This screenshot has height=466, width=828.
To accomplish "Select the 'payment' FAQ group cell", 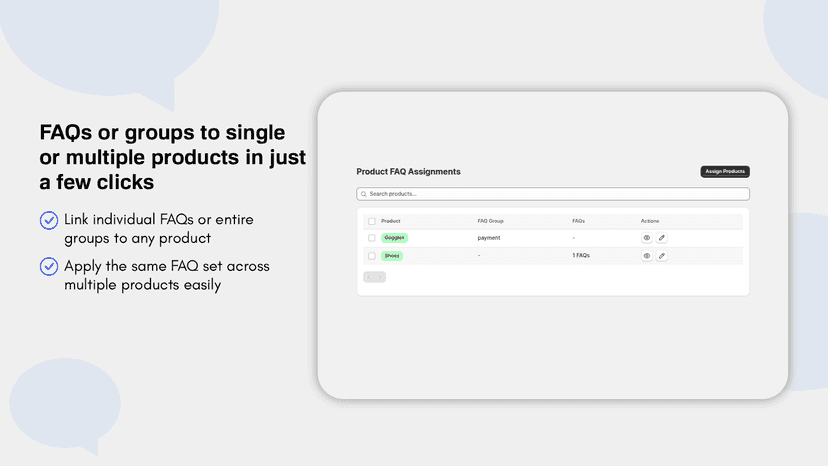I will point(488,238).
